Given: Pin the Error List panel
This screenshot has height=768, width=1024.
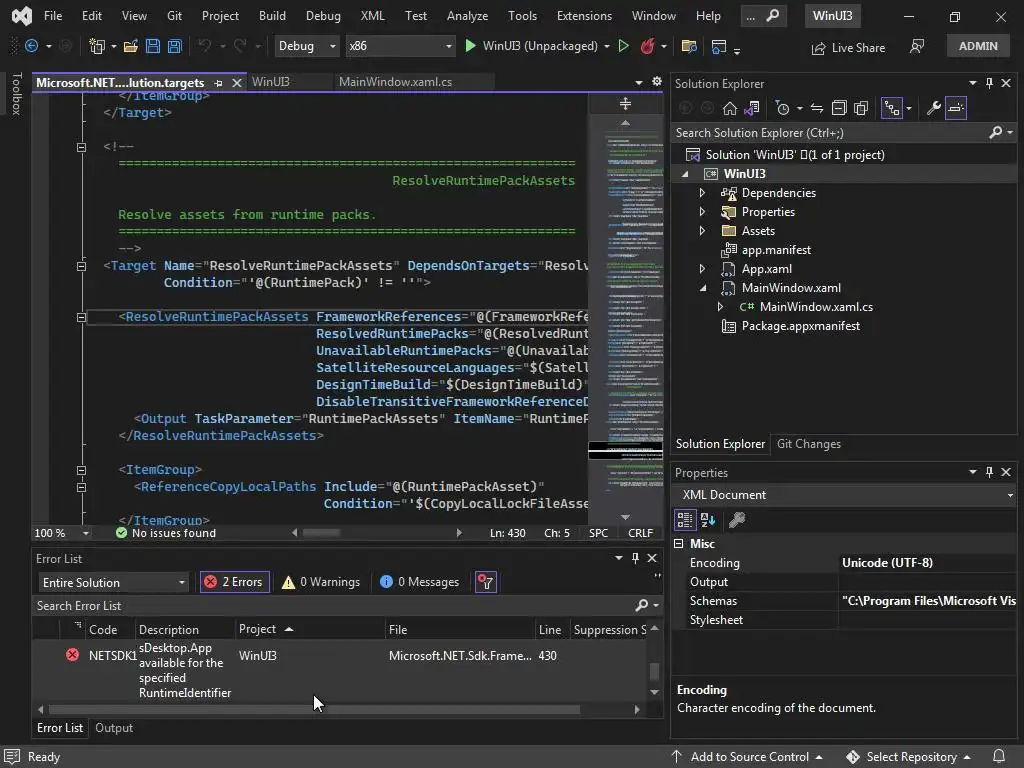Looking at the screenshot, I should 635,558.
